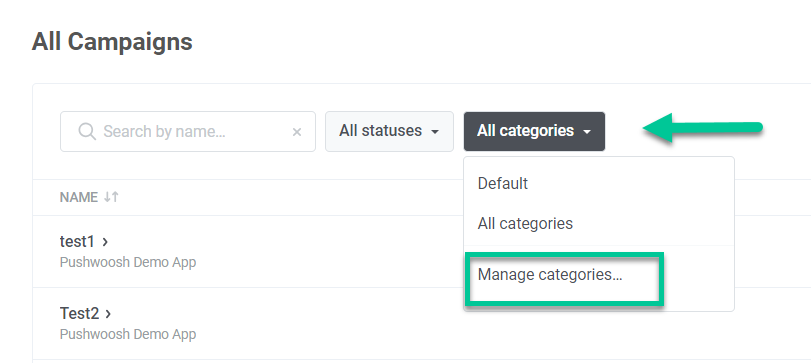This screenshot has width=811, height=363.
Task: Click the green arrow pointing at All categories
Action: point(703,128)
